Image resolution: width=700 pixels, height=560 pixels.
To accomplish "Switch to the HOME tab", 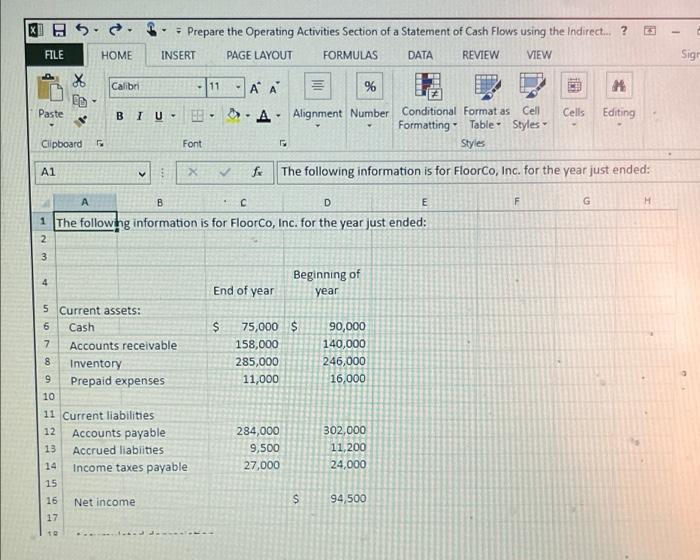I will (117, 55).
